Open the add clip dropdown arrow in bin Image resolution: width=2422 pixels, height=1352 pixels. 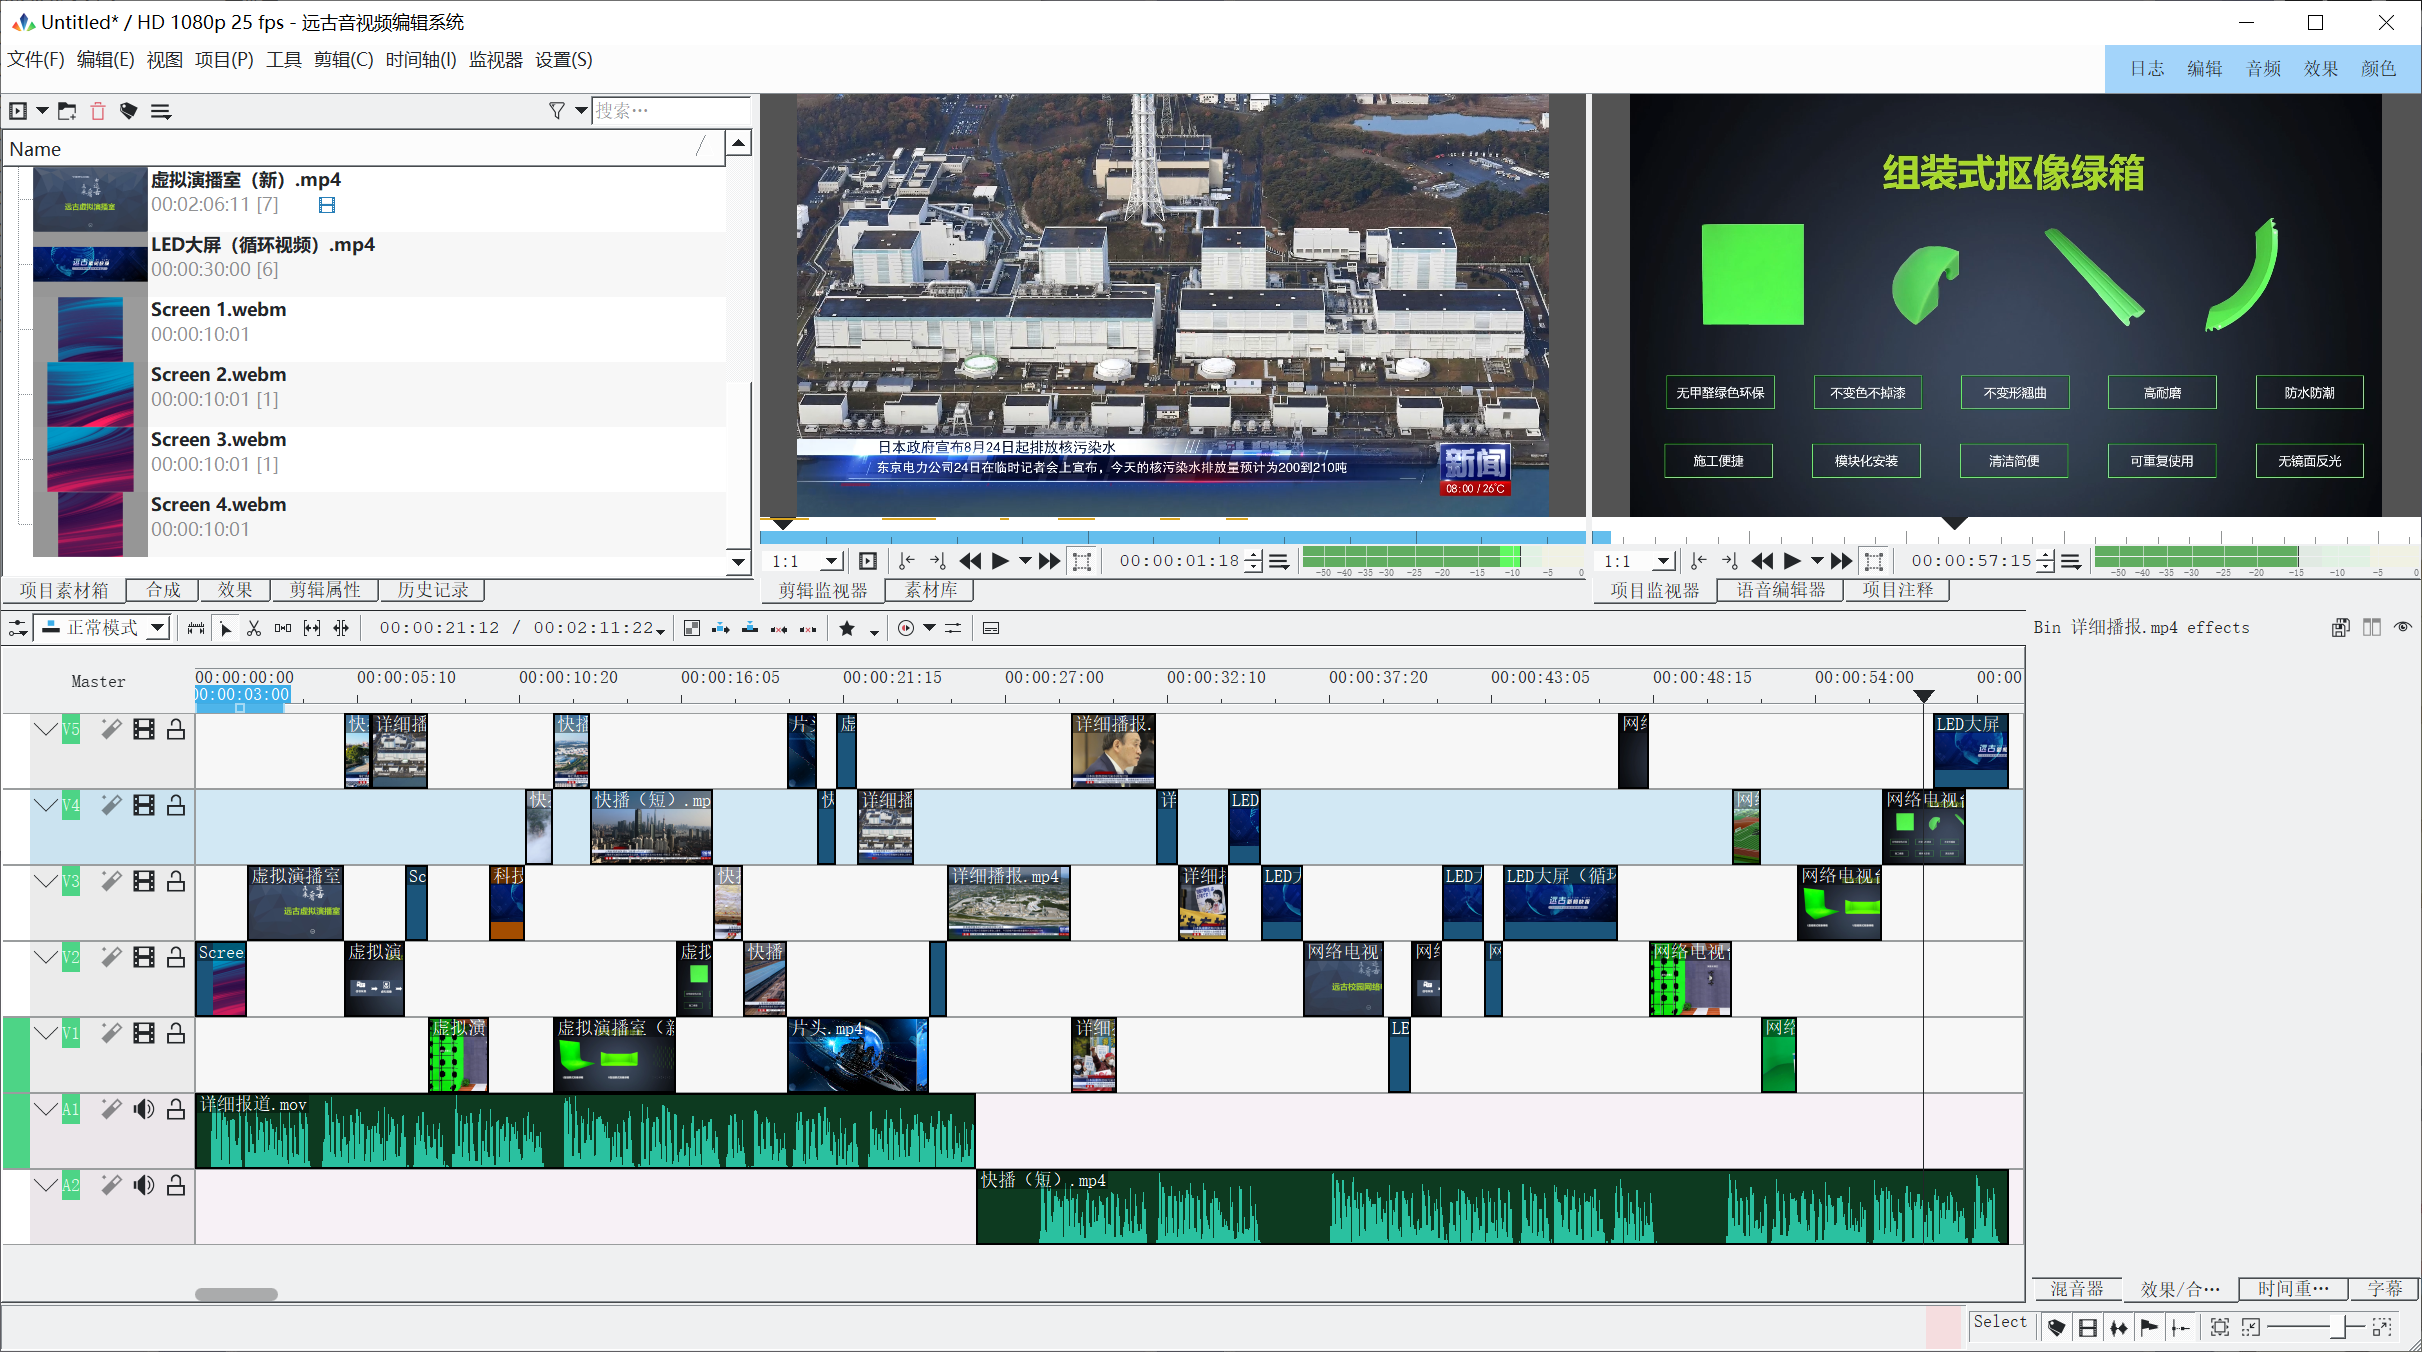coord(42,111)
